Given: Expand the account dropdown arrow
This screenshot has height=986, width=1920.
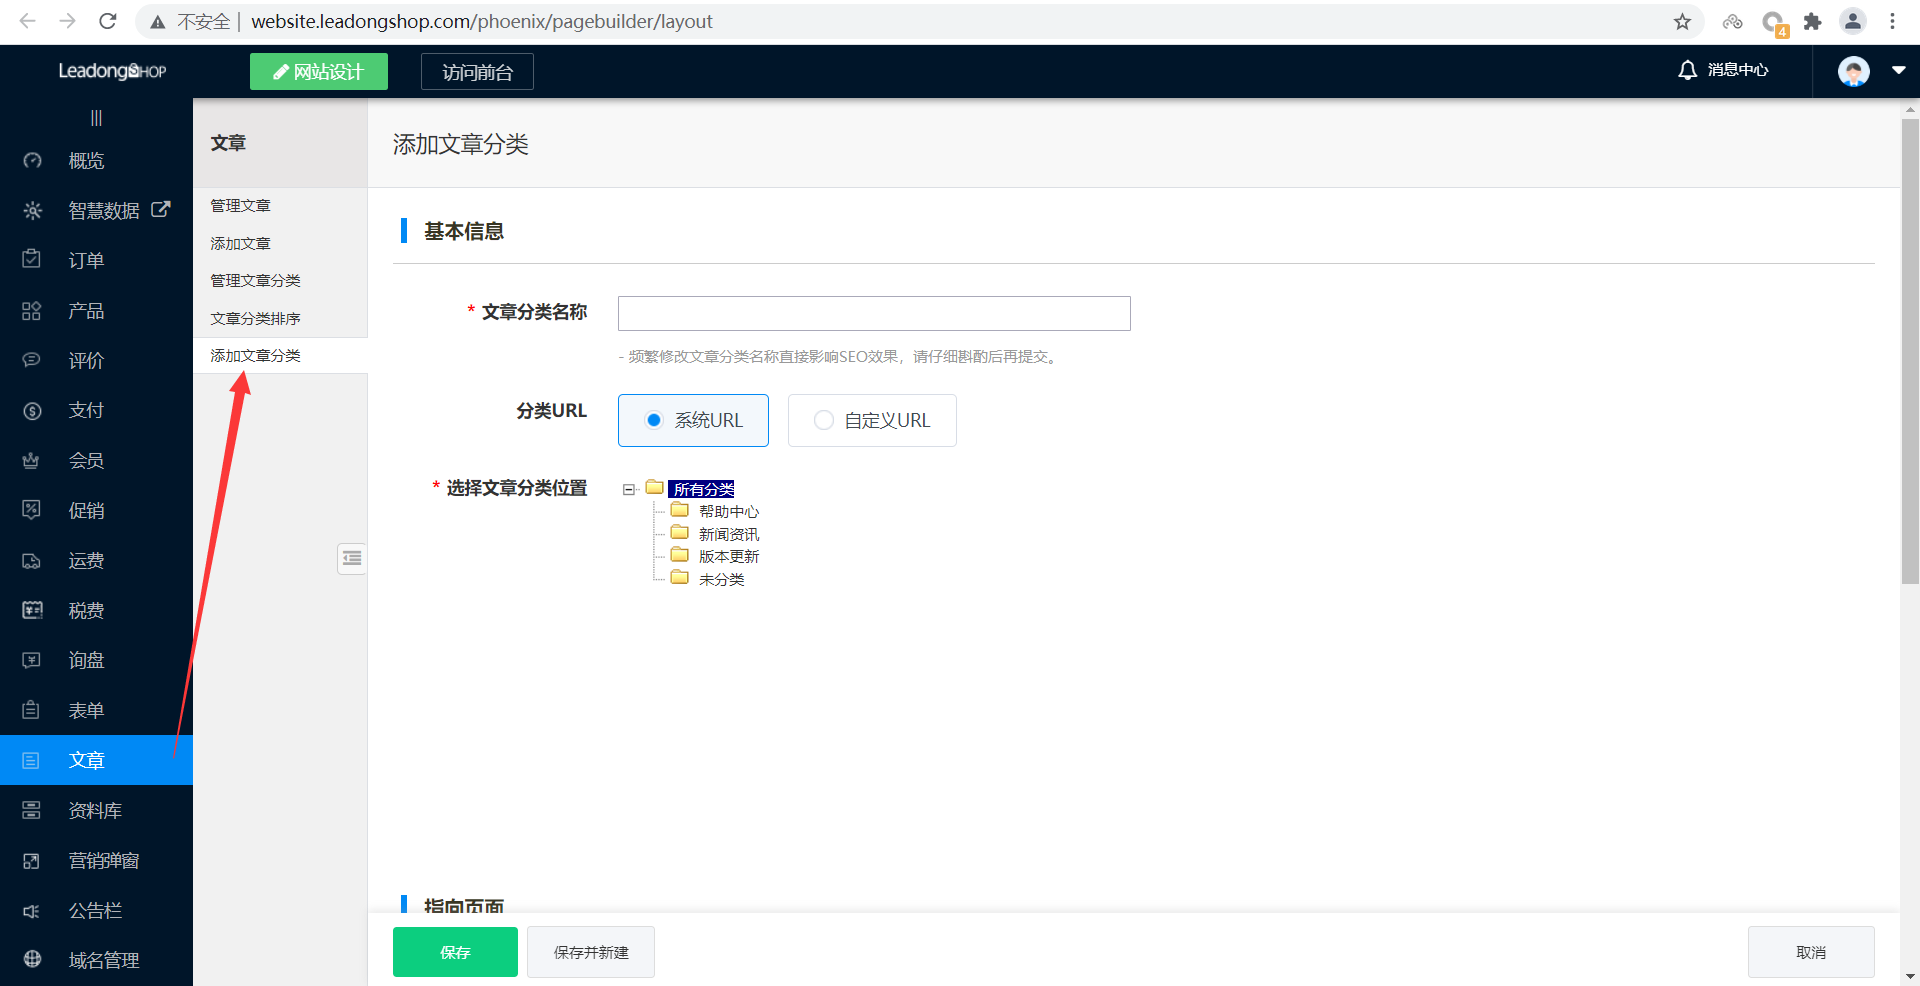Looking at the screenshot, I should click(1898, 71).
